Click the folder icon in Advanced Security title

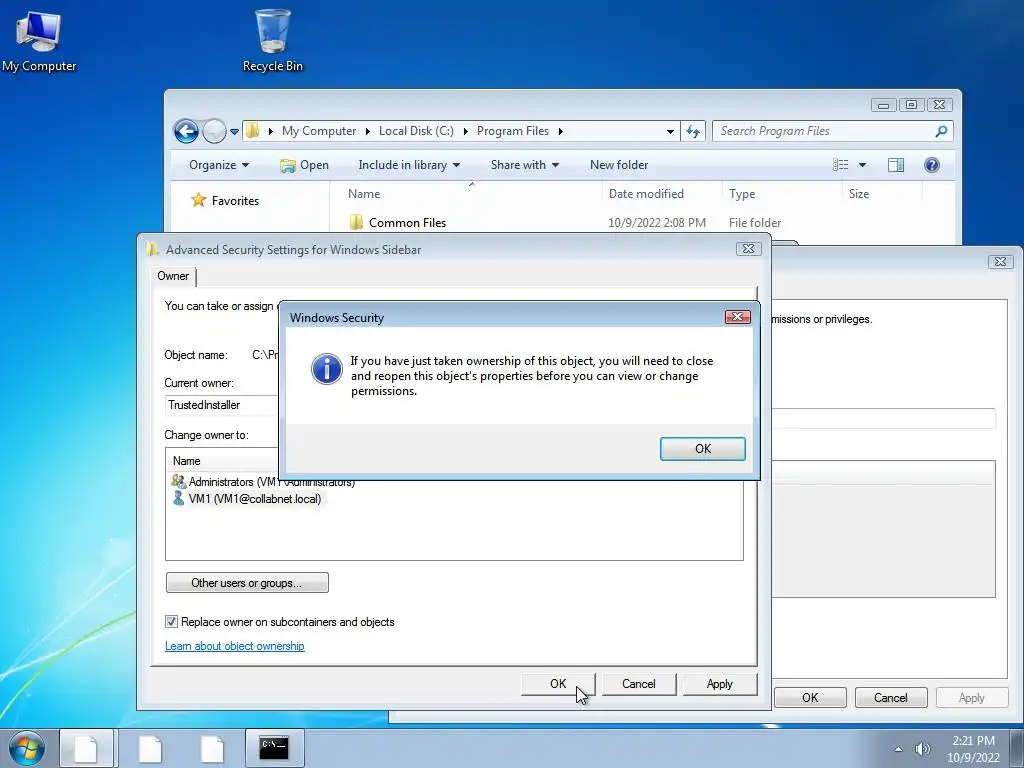pyautogui.click(x=153, y=249)
